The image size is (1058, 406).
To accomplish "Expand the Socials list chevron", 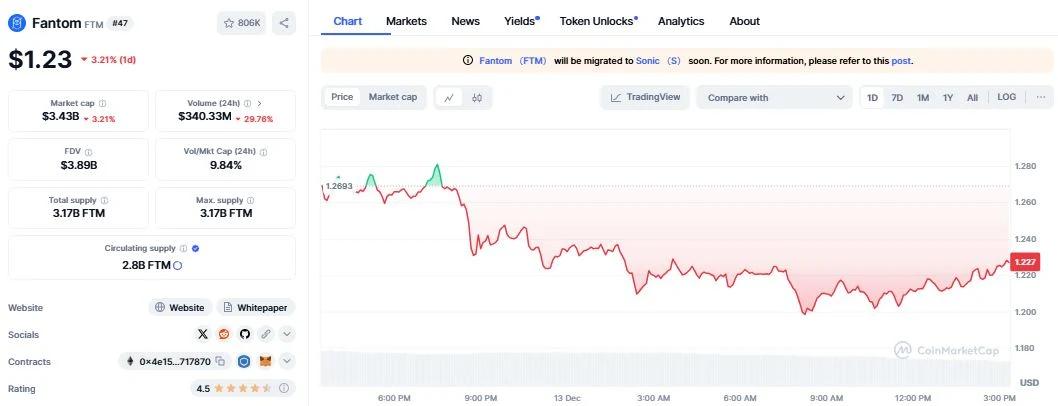I will (x=287, y=334).
